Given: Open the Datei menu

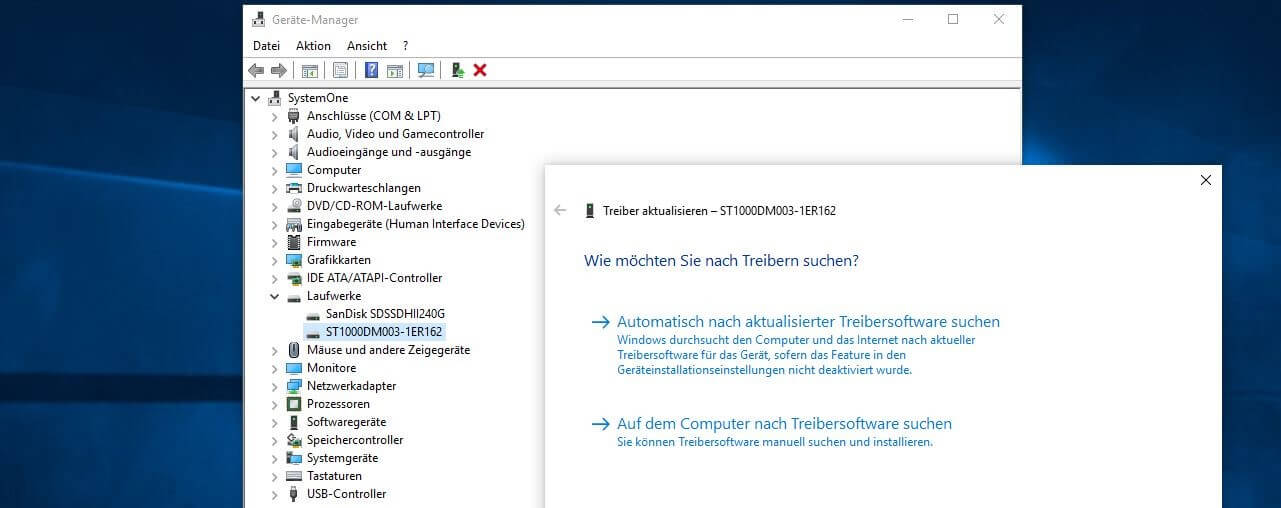Looking at the screenshot, I should click(266, 46).
